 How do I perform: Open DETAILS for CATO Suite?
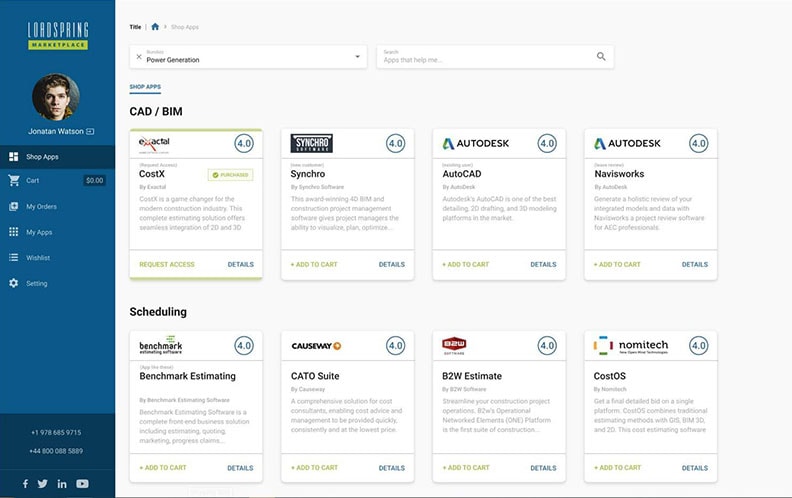pyautogui.click(x=392, y=468)
